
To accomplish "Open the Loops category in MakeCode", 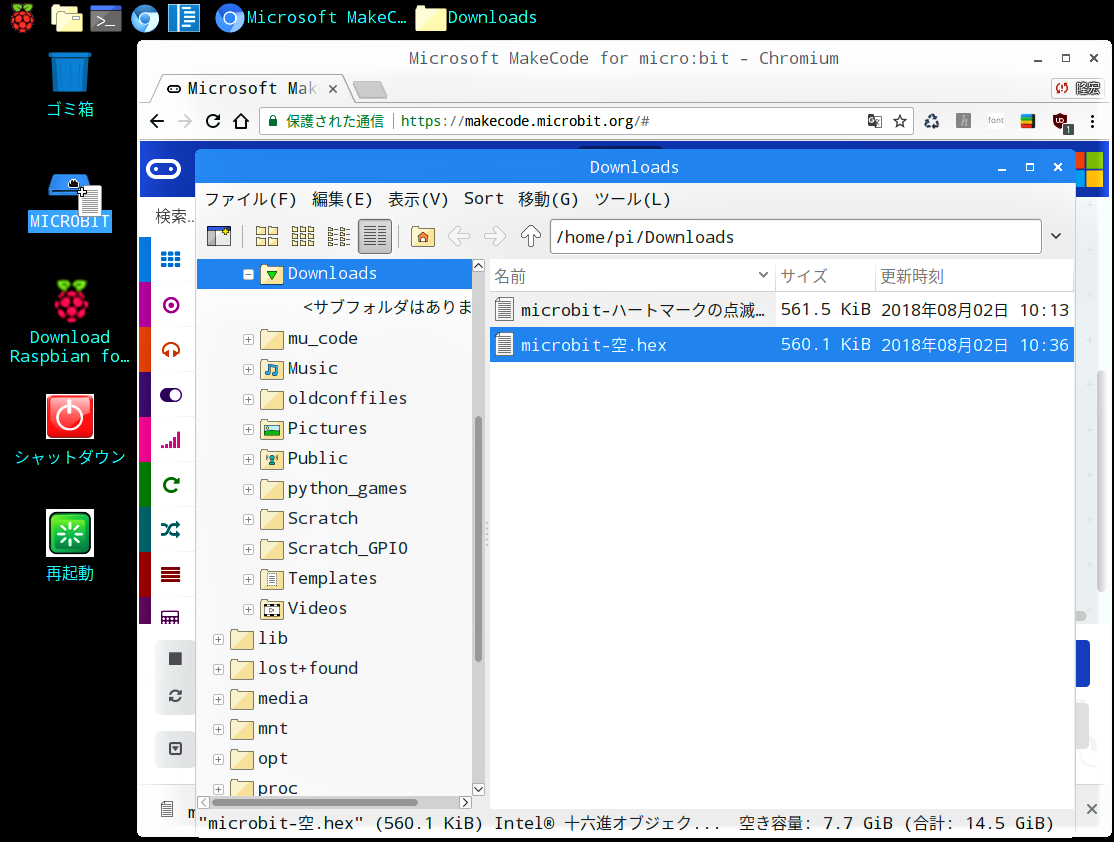I will 171,485.
